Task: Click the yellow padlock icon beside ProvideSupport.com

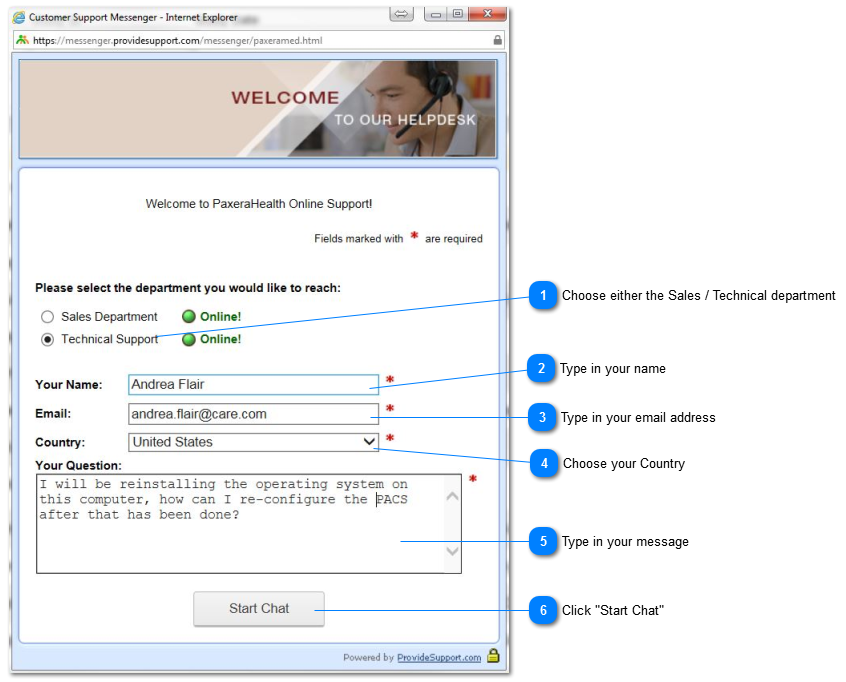Action: (492, 657)
